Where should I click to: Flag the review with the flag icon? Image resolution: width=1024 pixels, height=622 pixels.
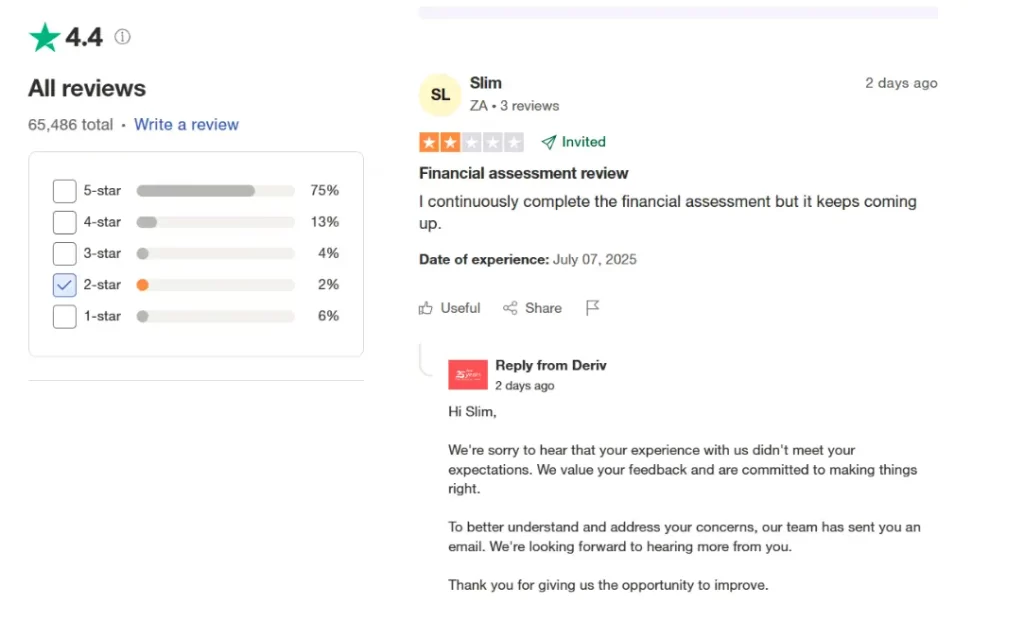(x=592, y=308)
